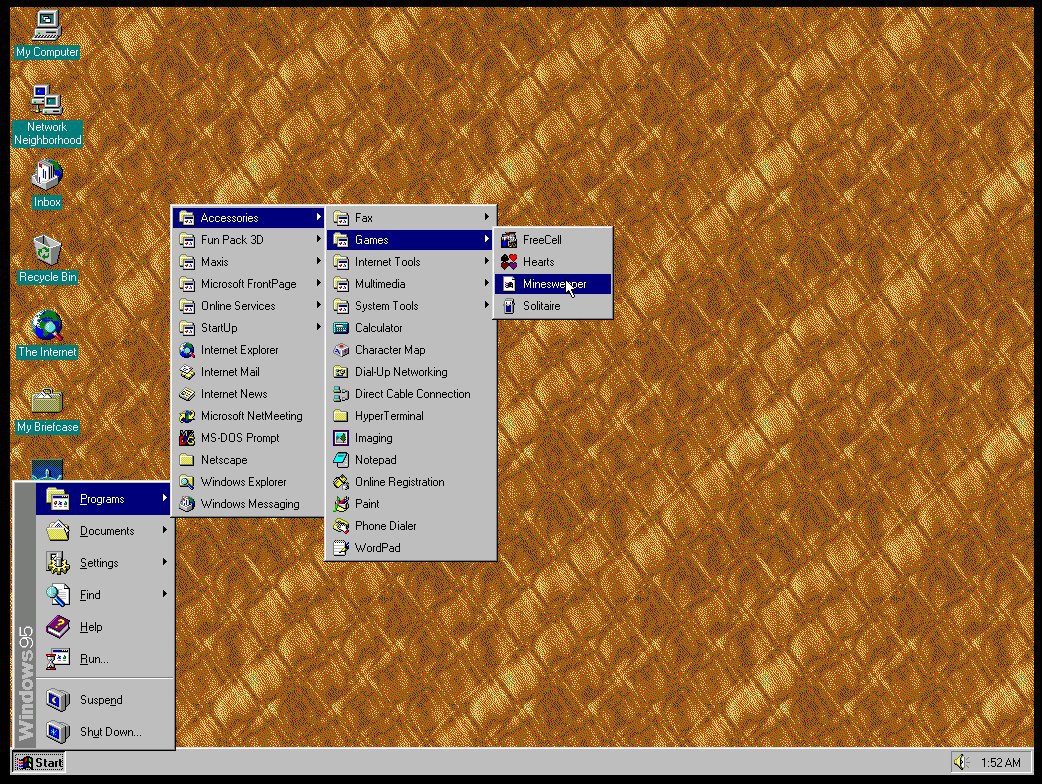Open Windows Messaging entry
Image resolution: width=1042 pixels, height=784 pixels.
click(248, 504)
